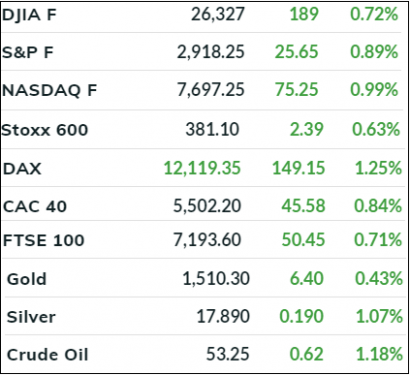
Task: Click Stoxx 600 value 381.10
Action: coord(212,129)
